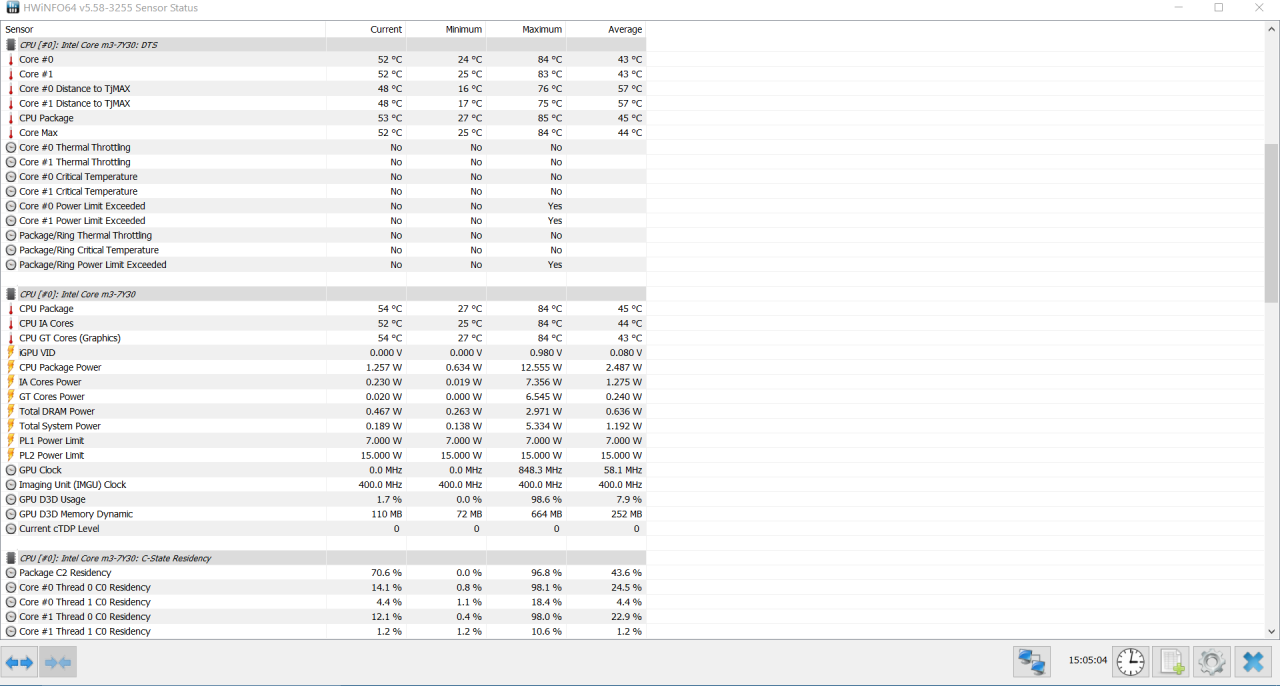Click circle icon of Core #0 Thermal Throttling
Viewport: 1280px width, 686px height.
(x=11, y=148)
